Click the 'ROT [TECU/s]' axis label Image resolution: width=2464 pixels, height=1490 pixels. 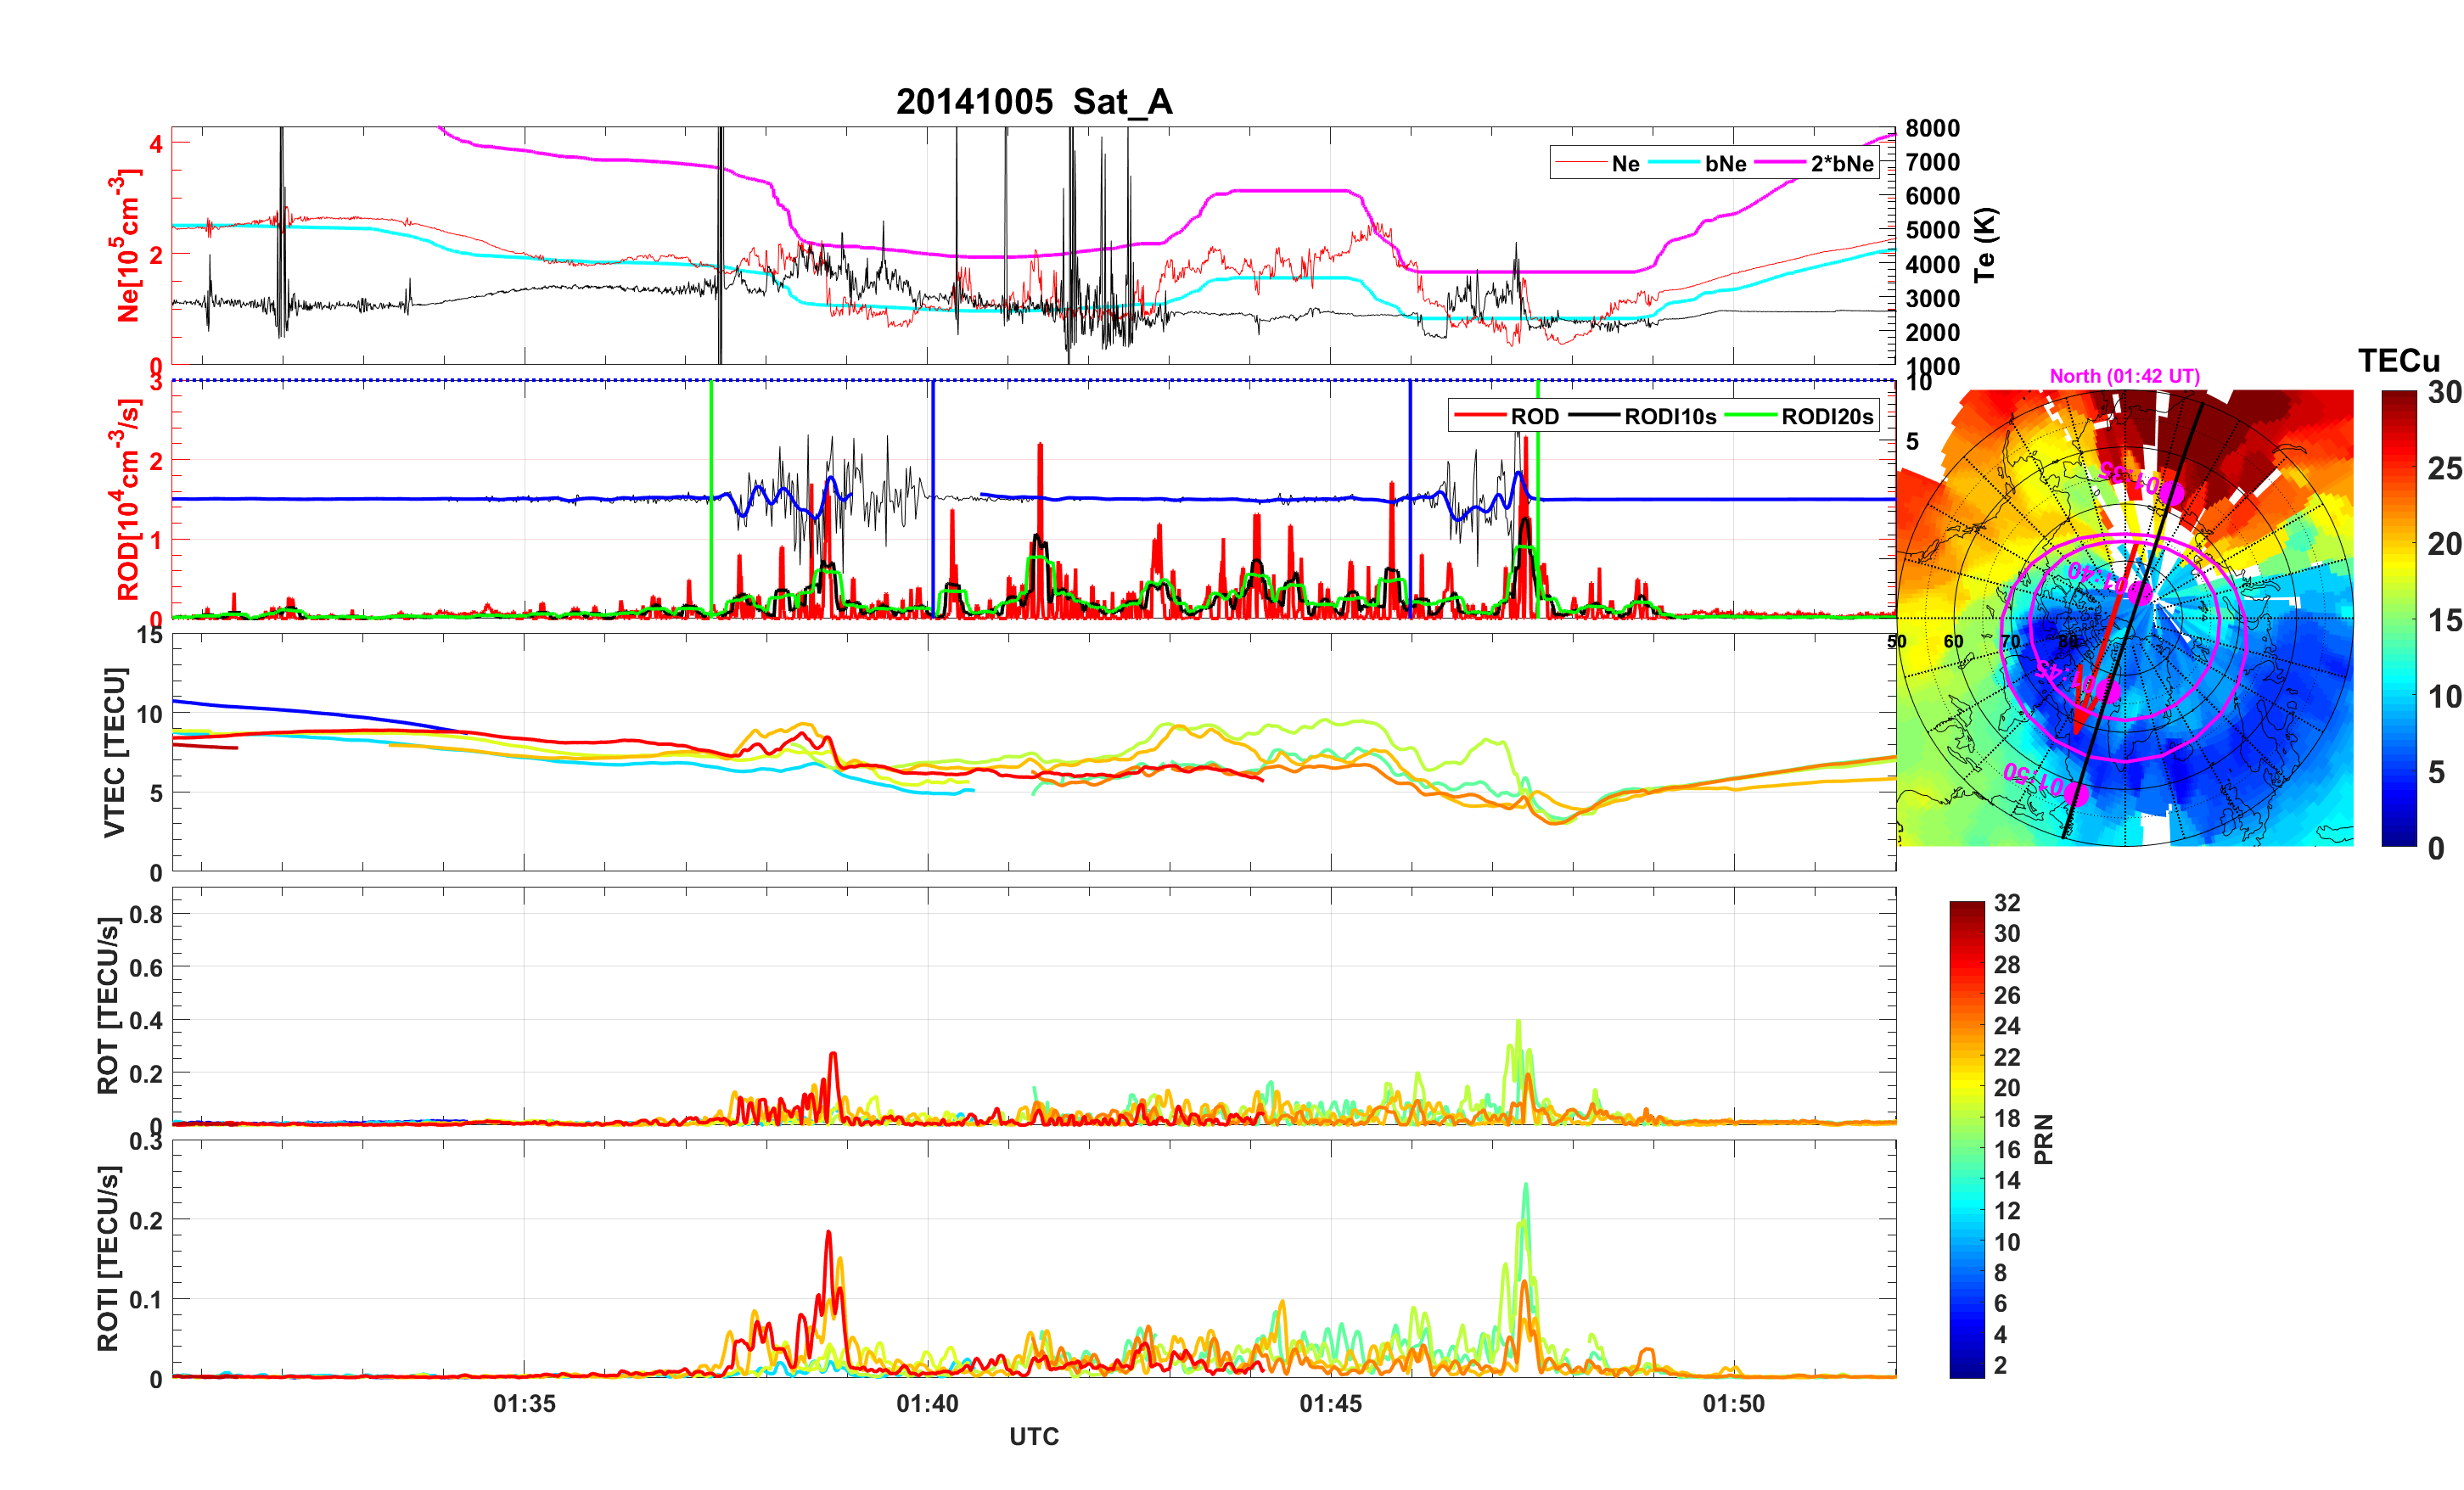(x=108, y=1005)
